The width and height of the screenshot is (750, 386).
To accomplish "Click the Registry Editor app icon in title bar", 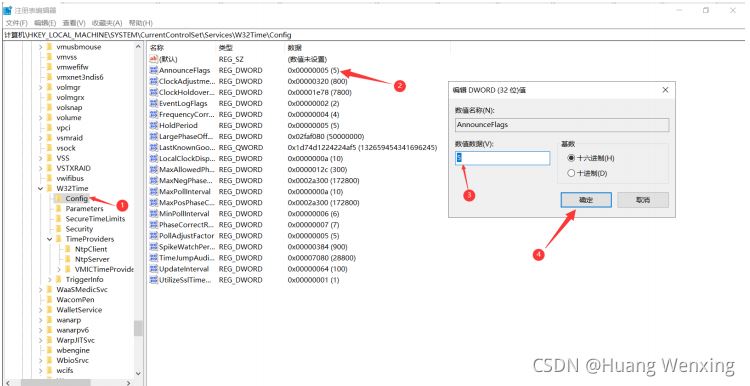I will [x=8, y=10].
